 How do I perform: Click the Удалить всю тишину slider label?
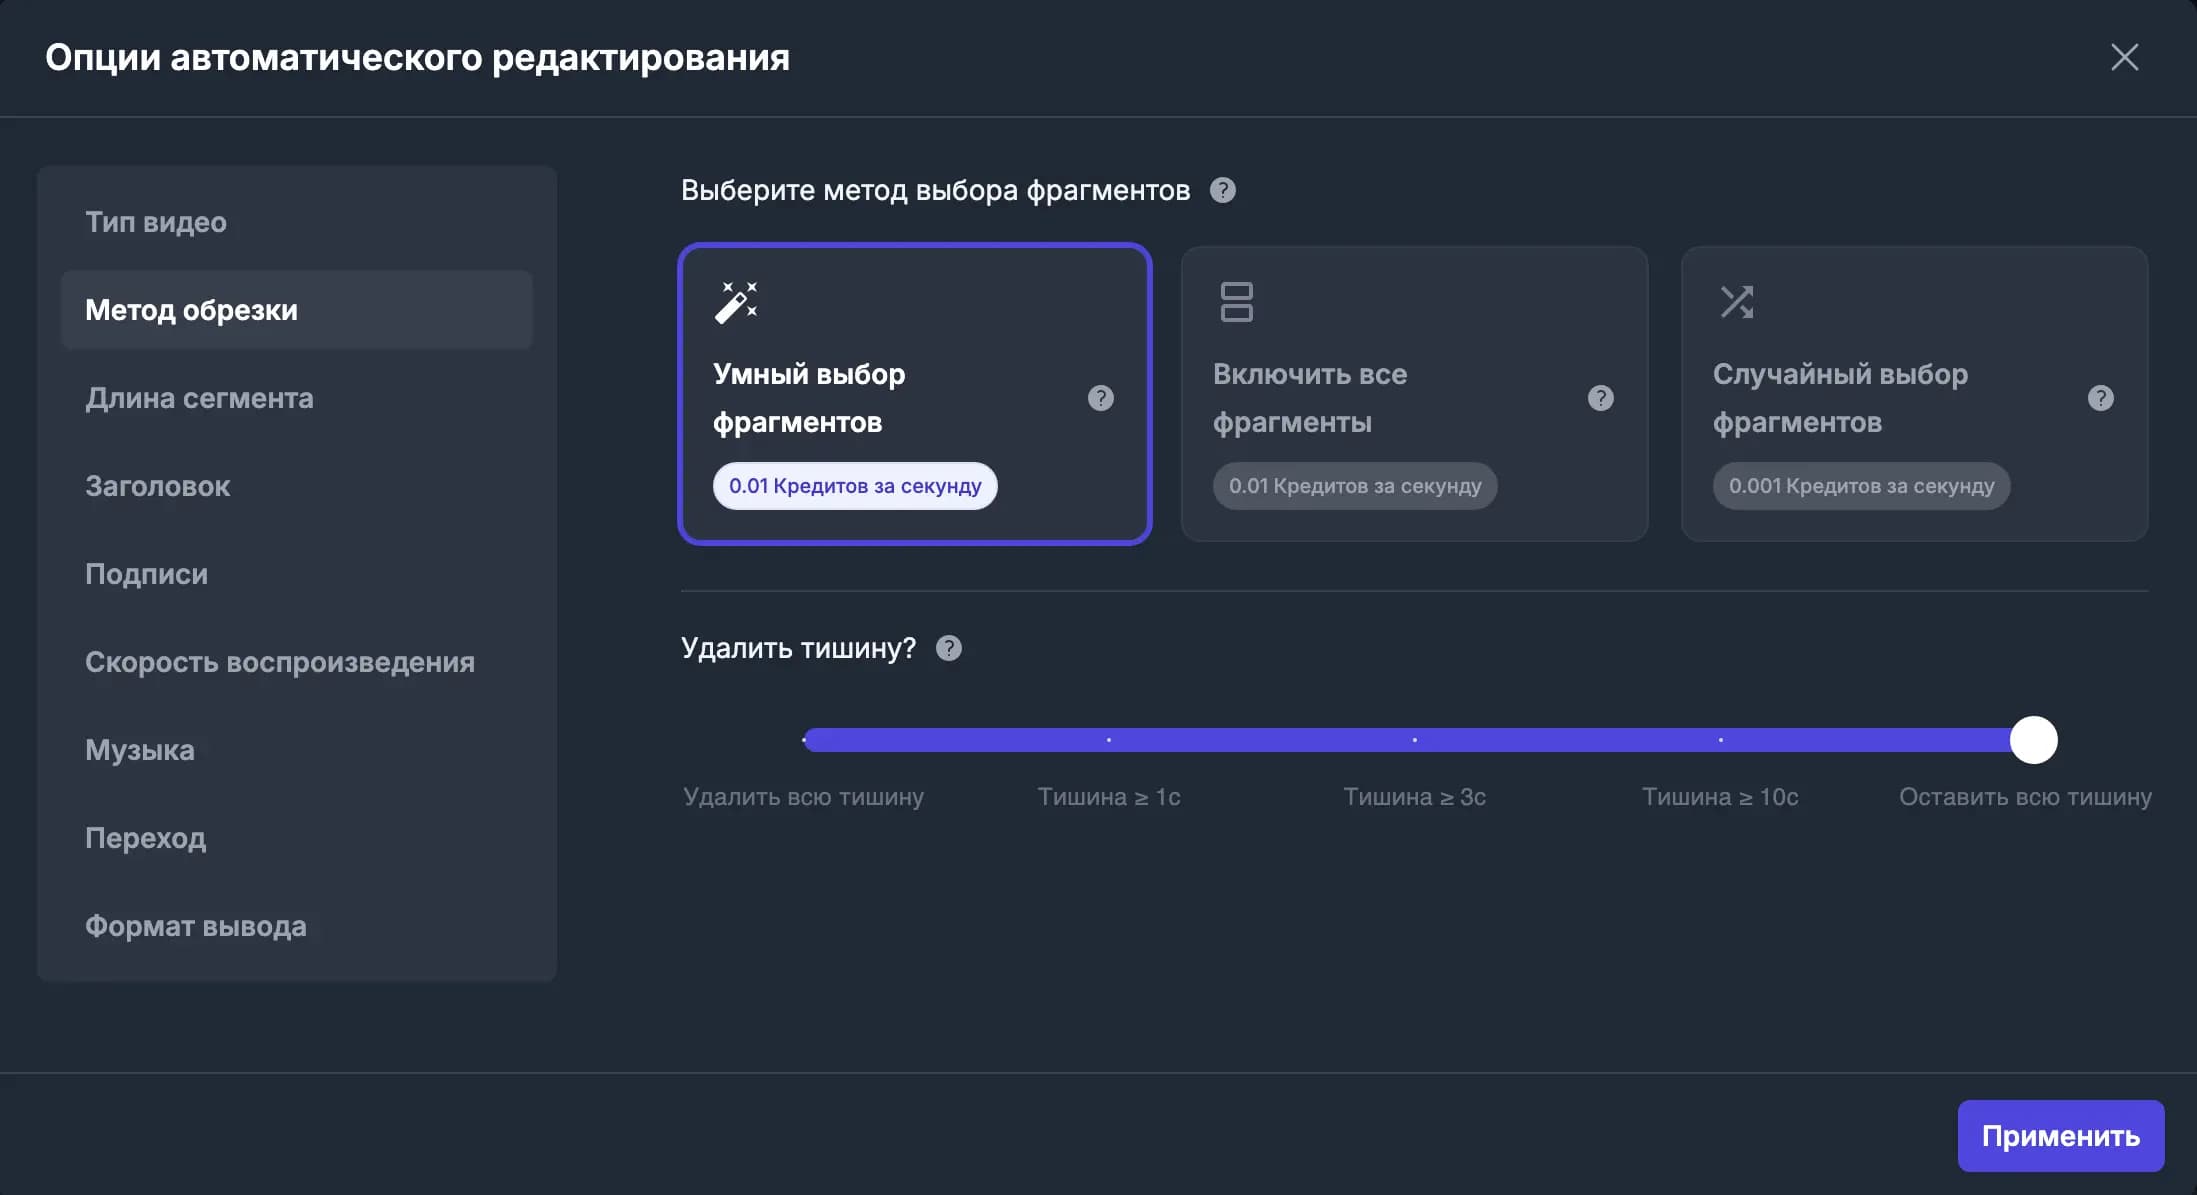tap(803, 797)
